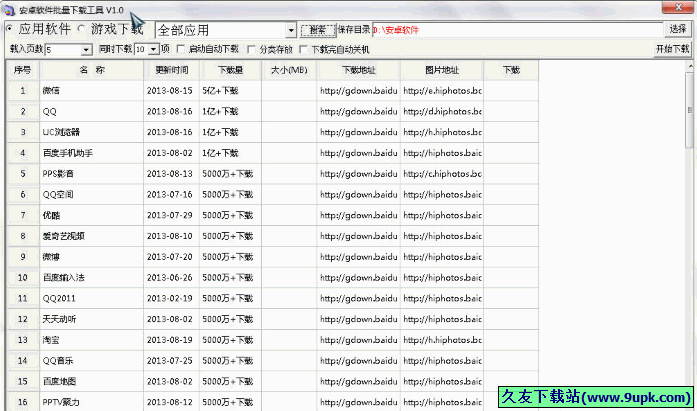Click the 开始下载 button

click(x=673, y=49)
